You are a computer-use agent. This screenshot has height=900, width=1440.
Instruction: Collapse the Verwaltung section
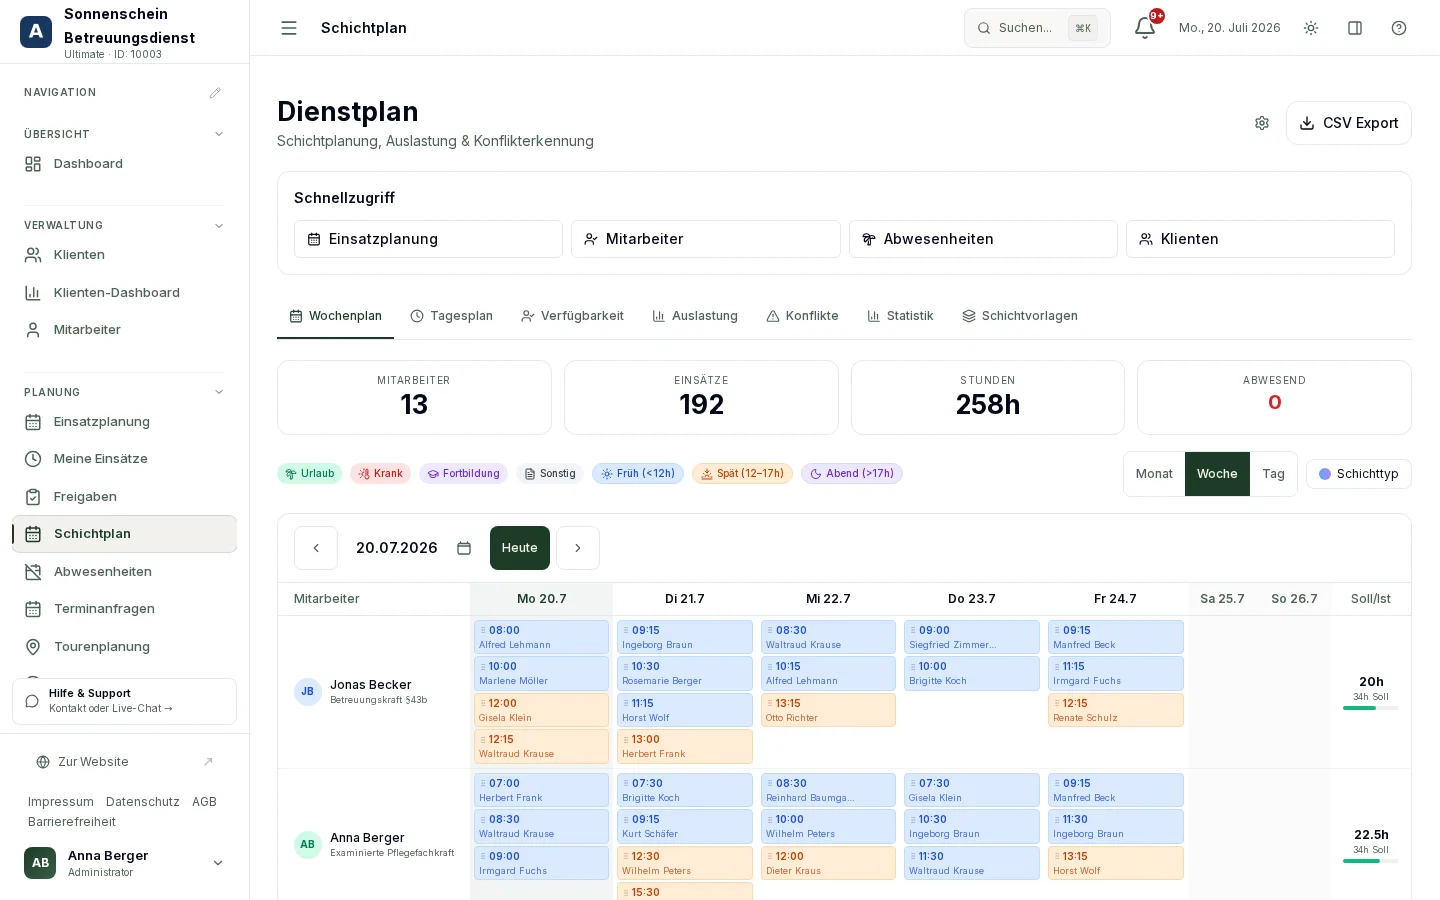click(219, 226)
